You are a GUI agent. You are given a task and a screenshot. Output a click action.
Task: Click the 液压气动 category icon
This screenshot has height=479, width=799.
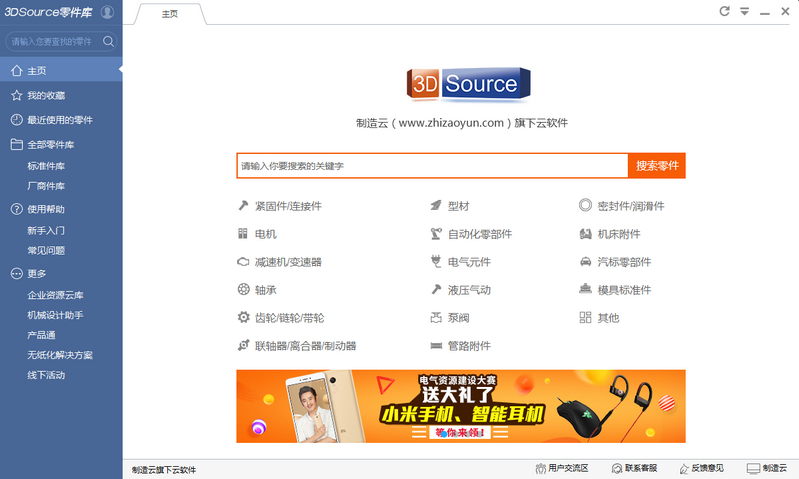pos(436,289)
